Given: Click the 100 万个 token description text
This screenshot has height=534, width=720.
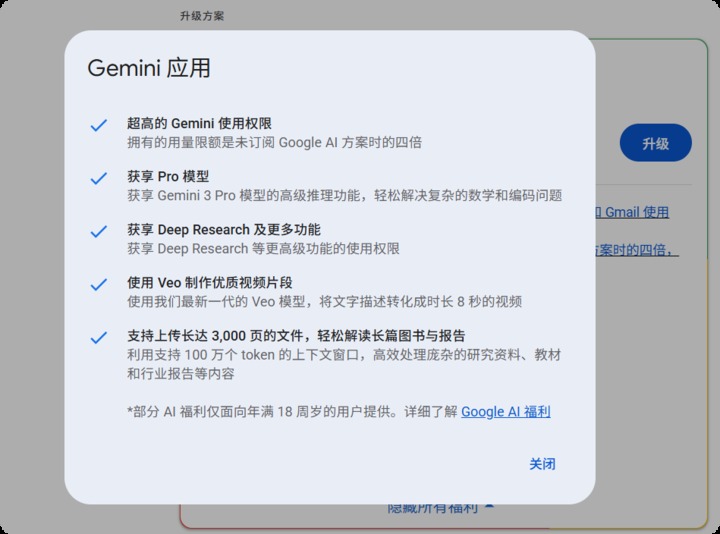Looking at the screenshot, I should pyautogui.click(x=344, y=364).
